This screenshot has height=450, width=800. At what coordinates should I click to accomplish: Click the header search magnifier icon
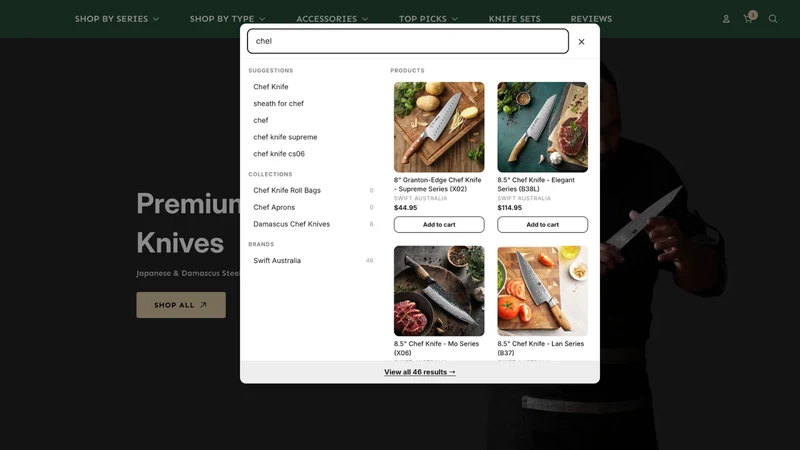click(x=773, y=19)
